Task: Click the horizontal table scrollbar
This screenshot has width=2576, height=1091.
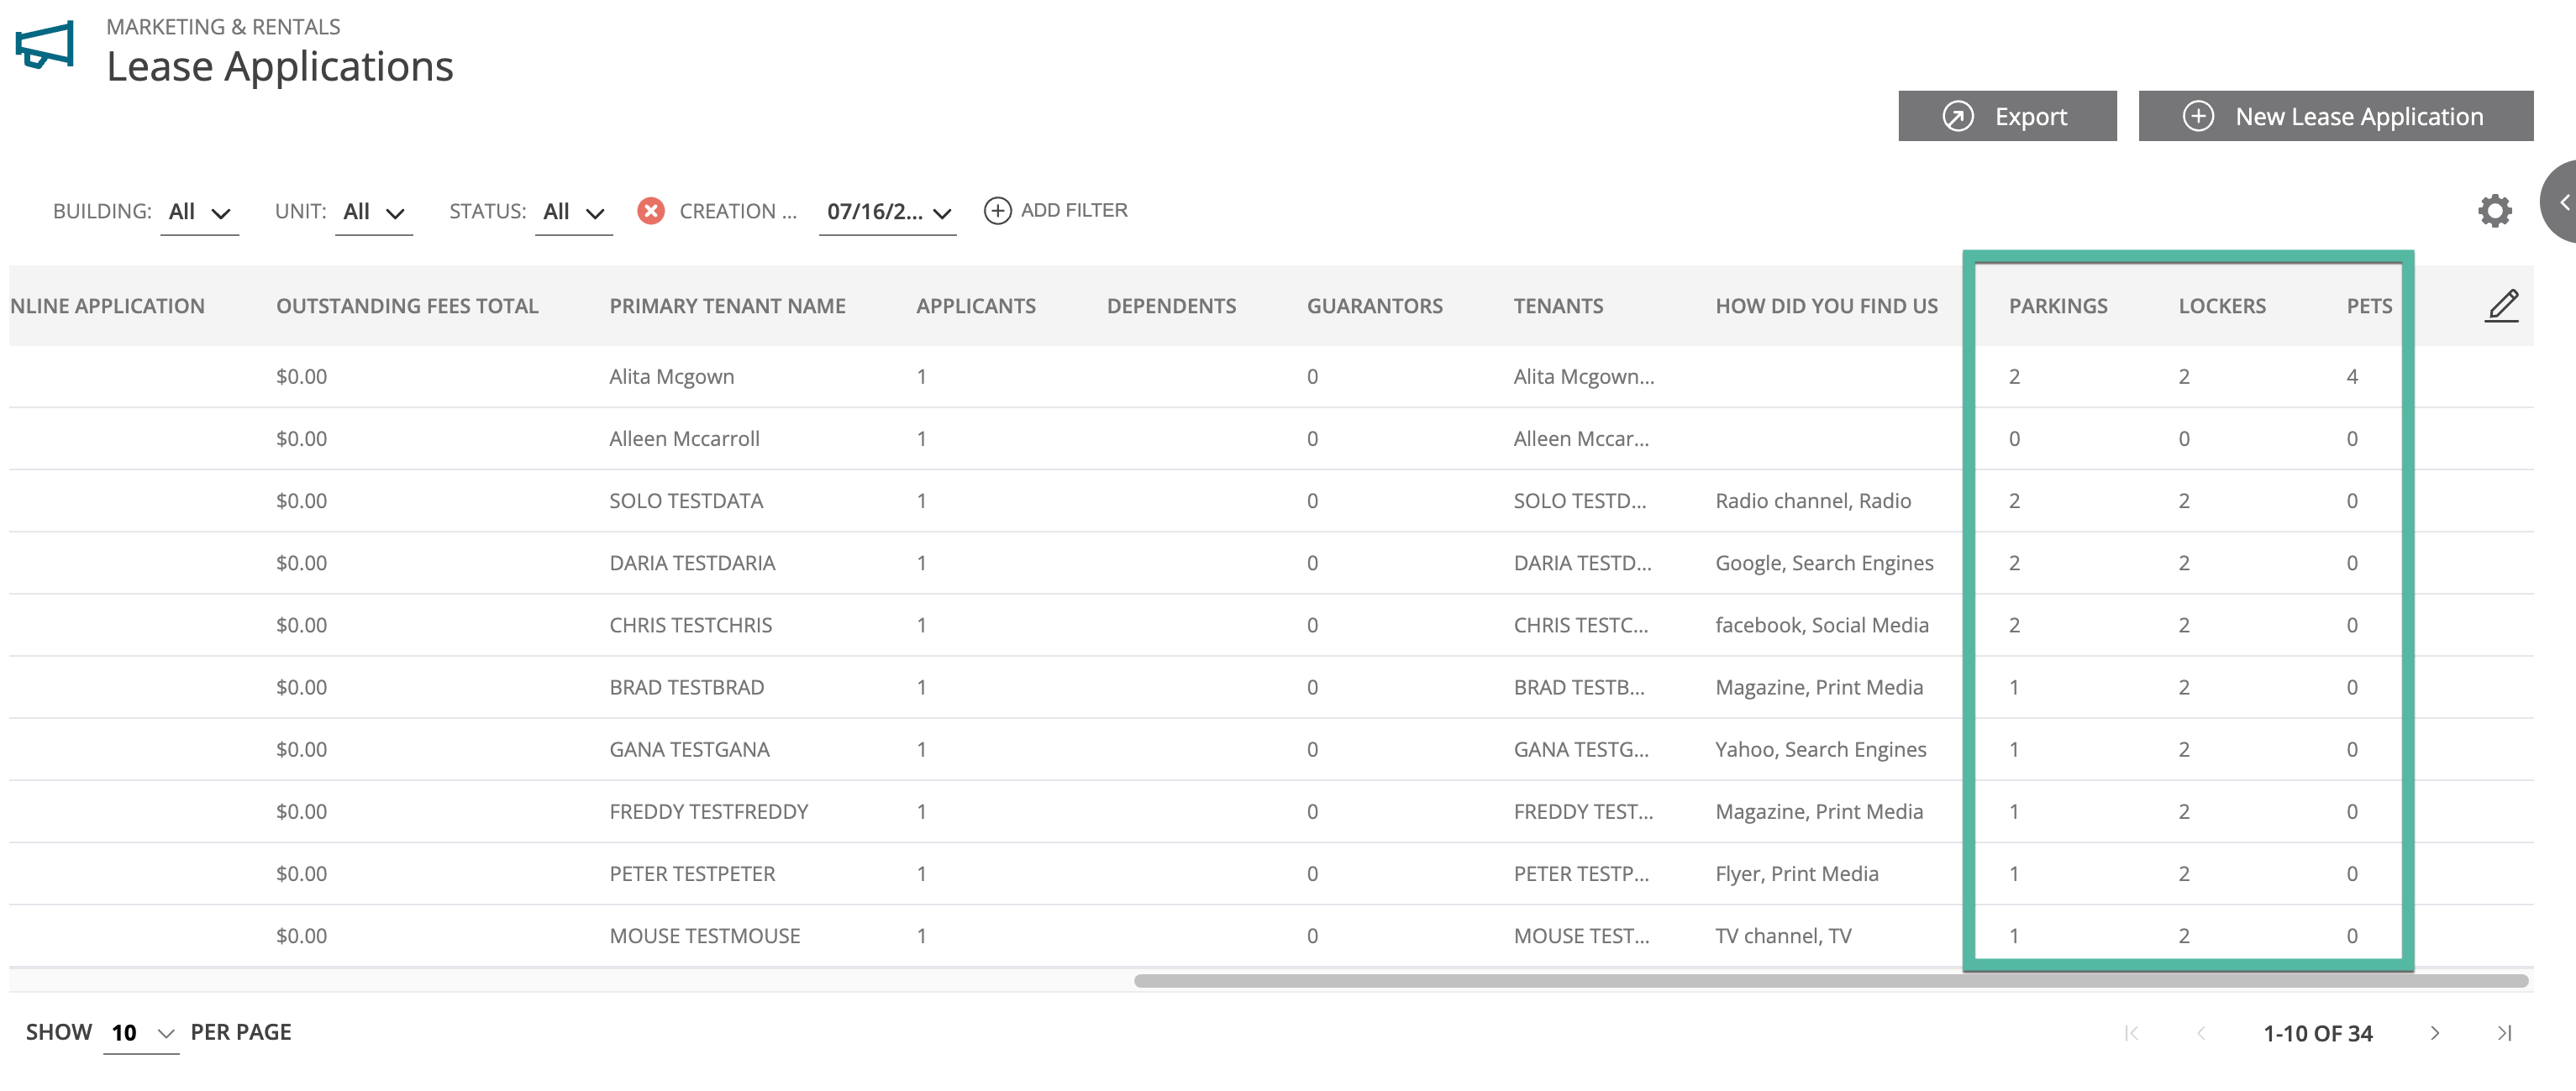Action: pos(1830,981)
